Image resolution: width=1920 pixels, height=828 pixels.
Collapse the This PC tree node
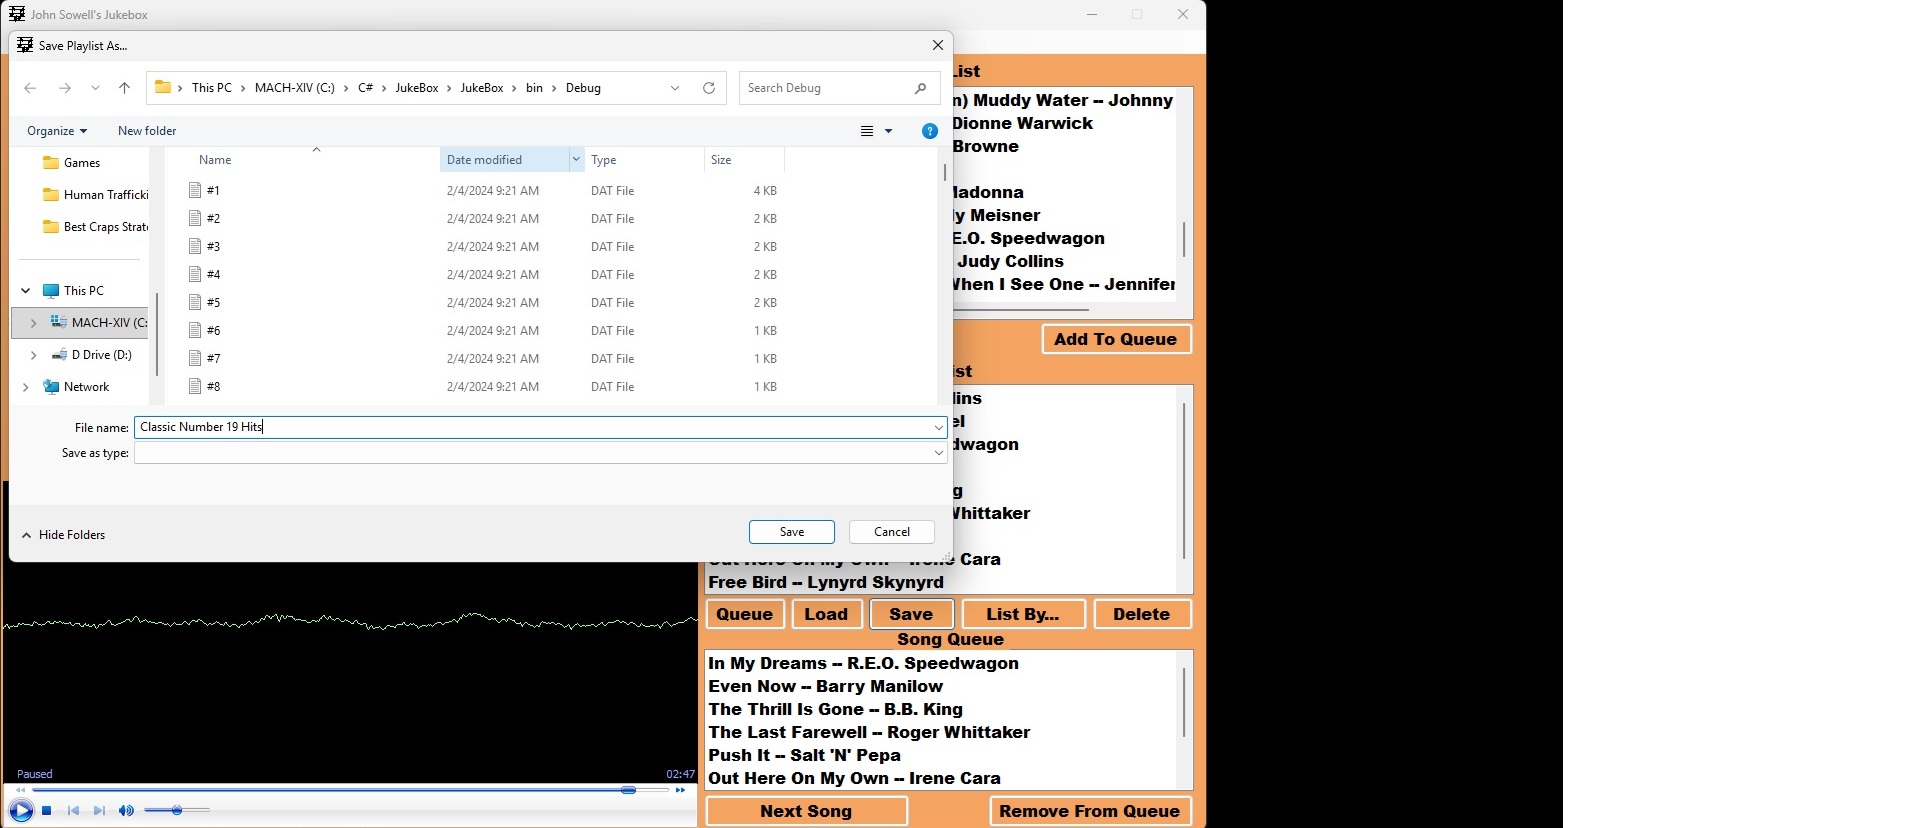click(26, 291)
